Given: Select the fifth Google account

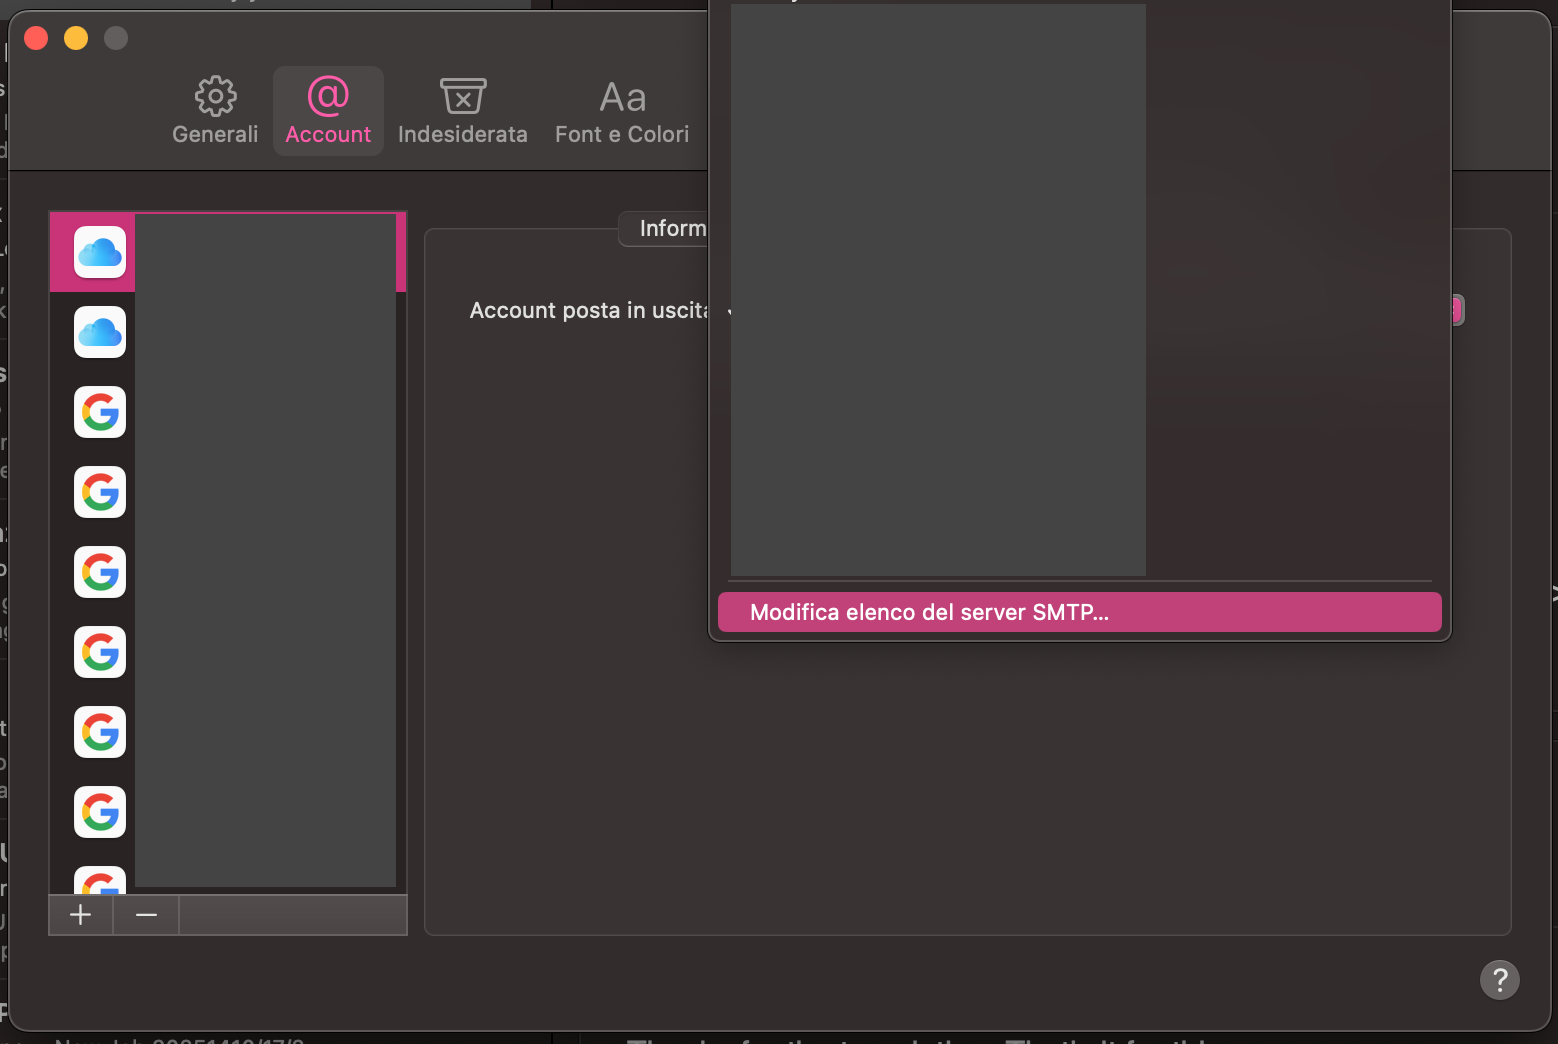Looking at the screenshot, I should [x=99, y=732].
